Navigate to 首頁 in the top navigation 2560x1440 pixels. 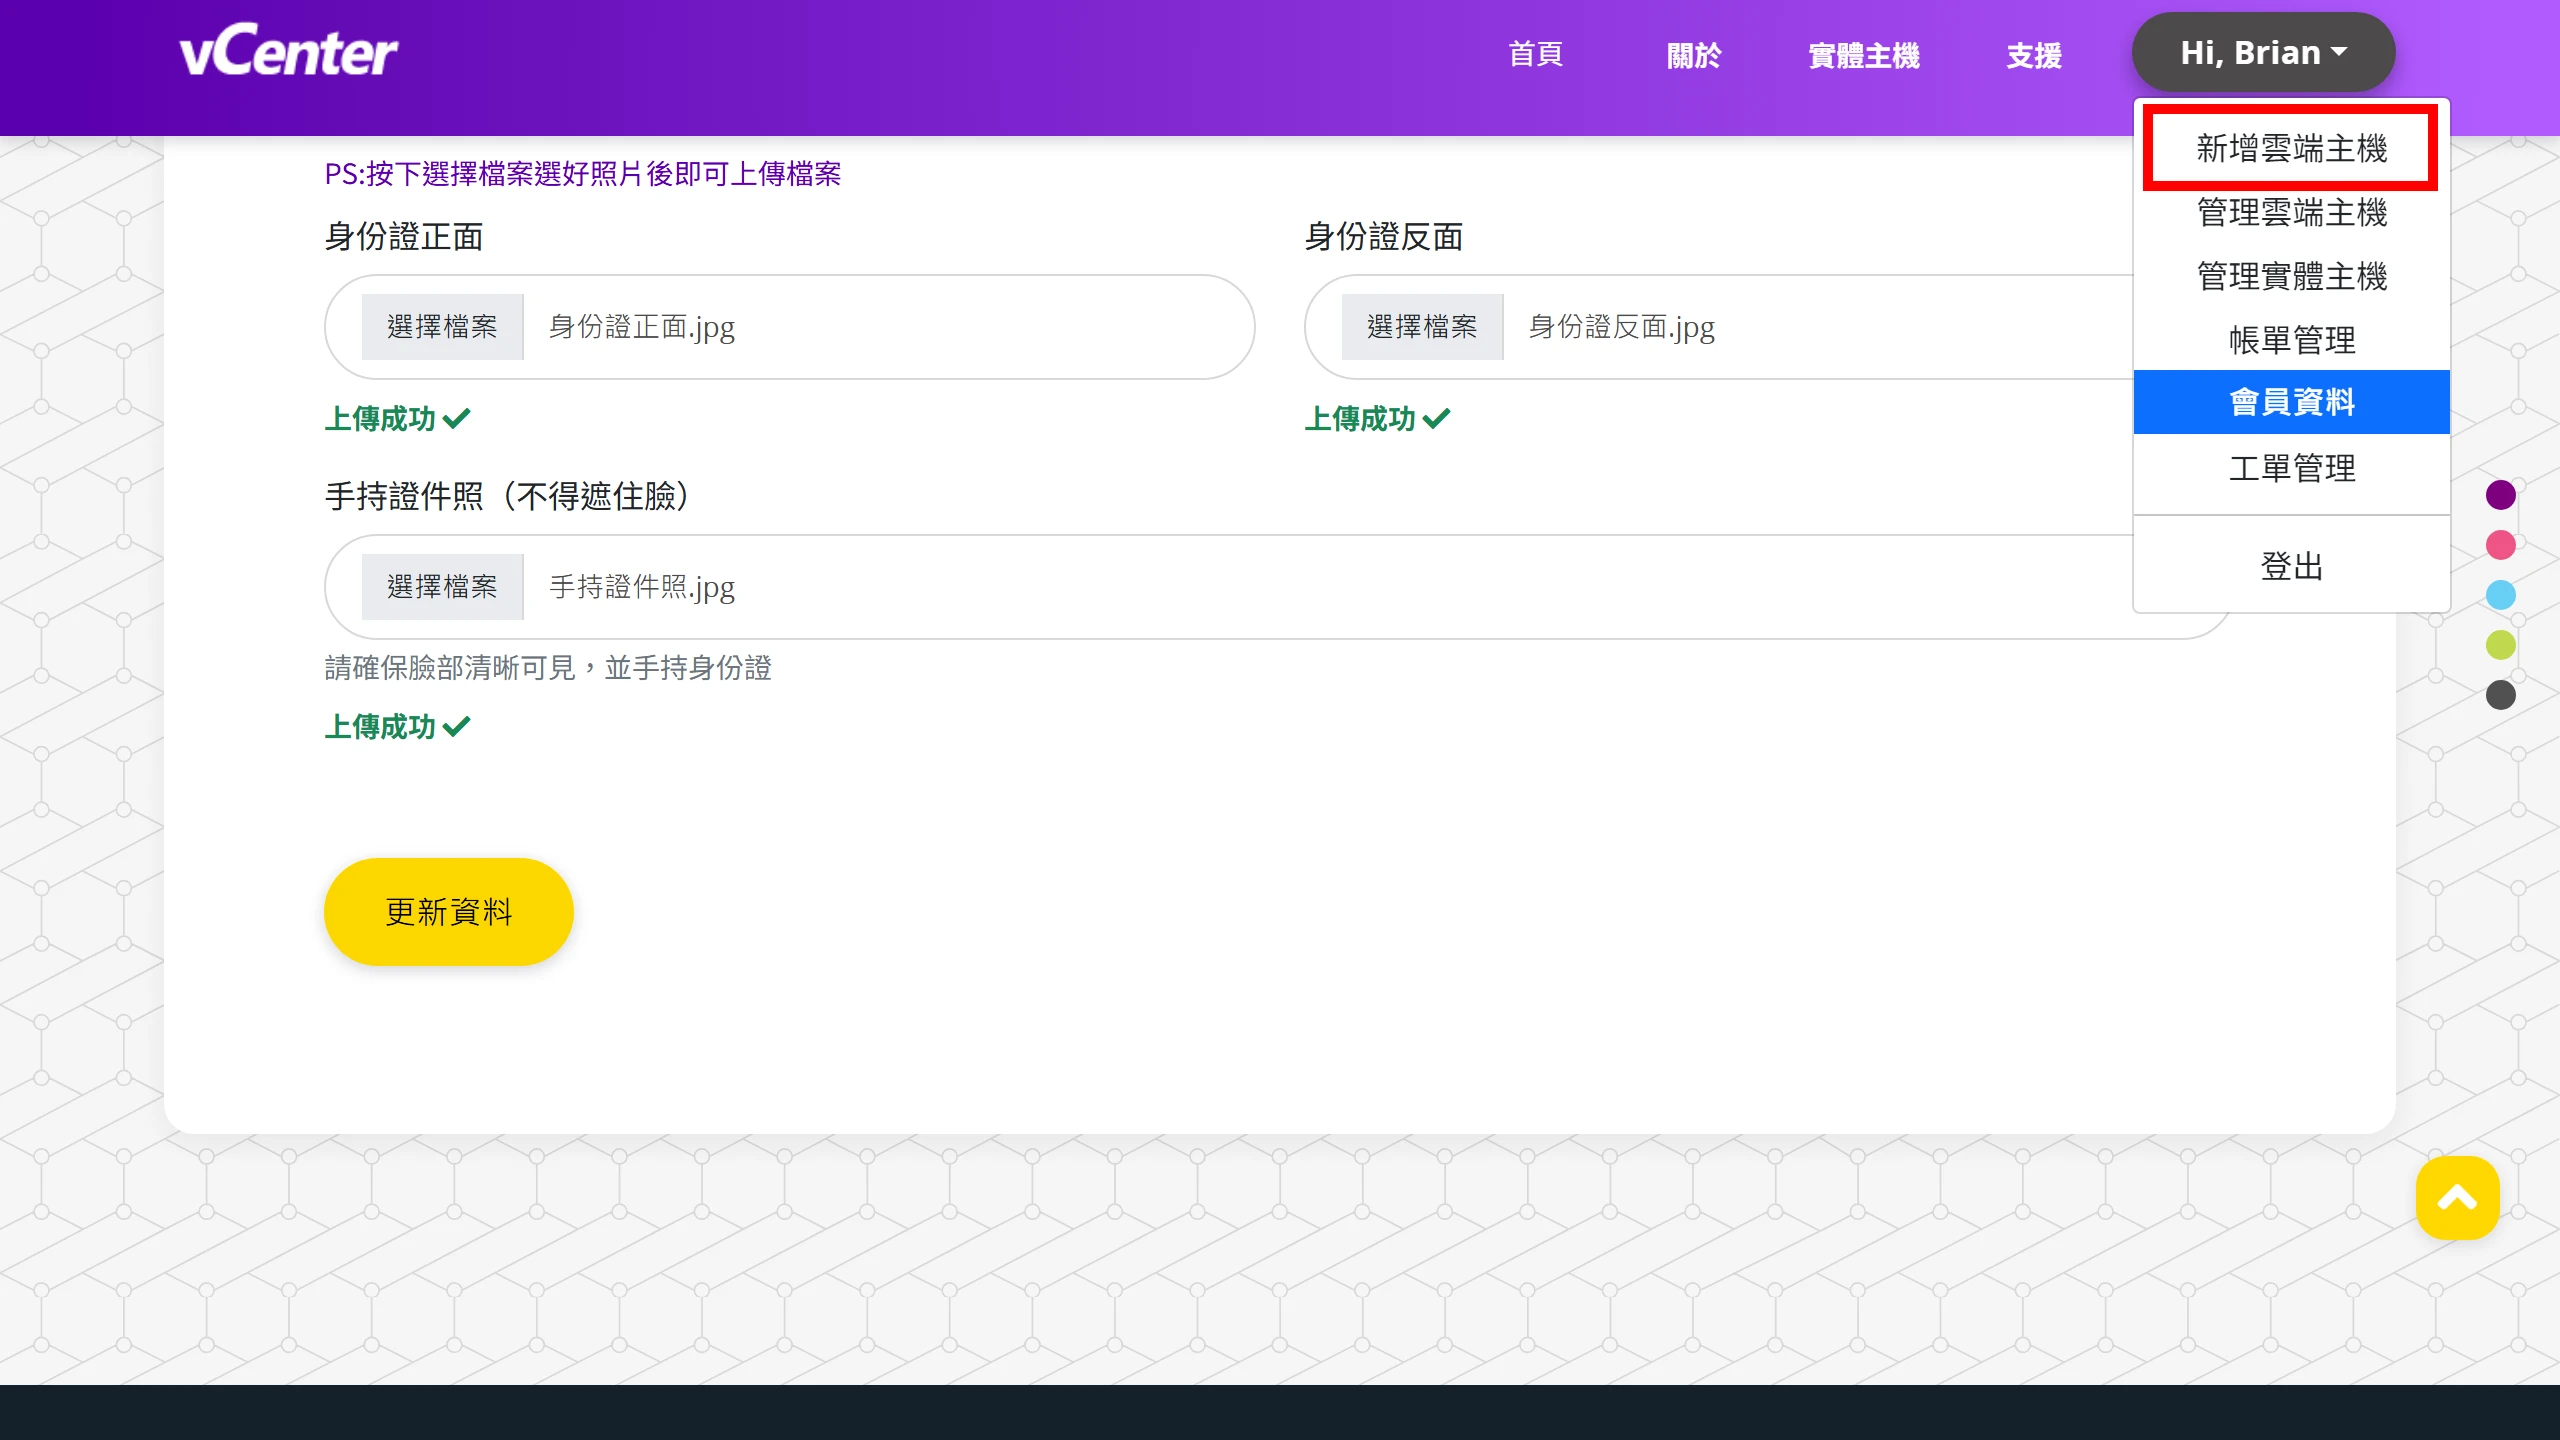(1535, 55)
